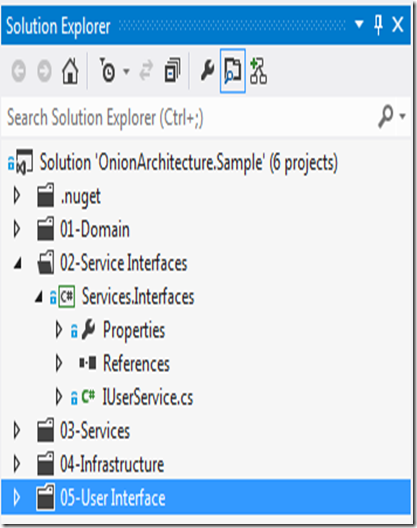417x528 pixels.
Task: Expand the 01-Domain folder
Action: [17, 229]
